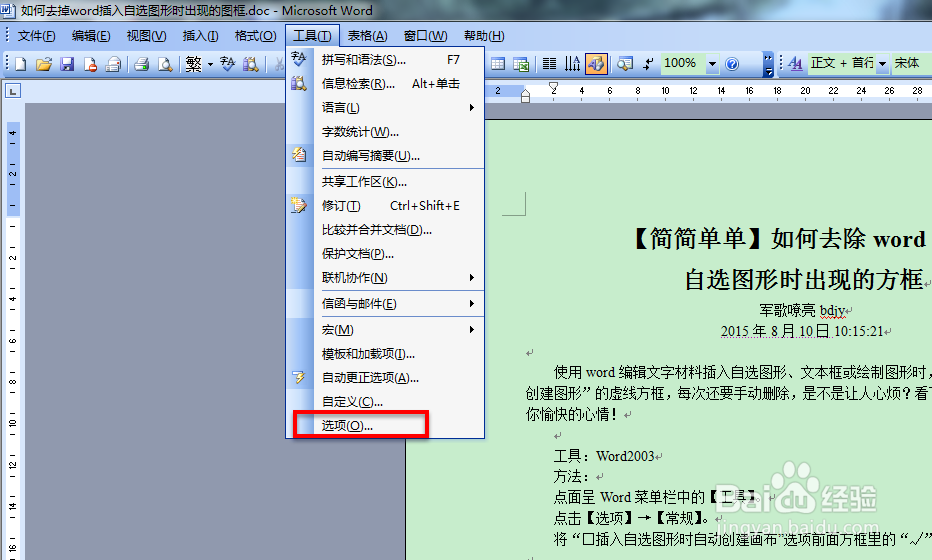Viewport: 932px width, 560px height.
Task: Open the 表格(A) menu
Action: 367,36
